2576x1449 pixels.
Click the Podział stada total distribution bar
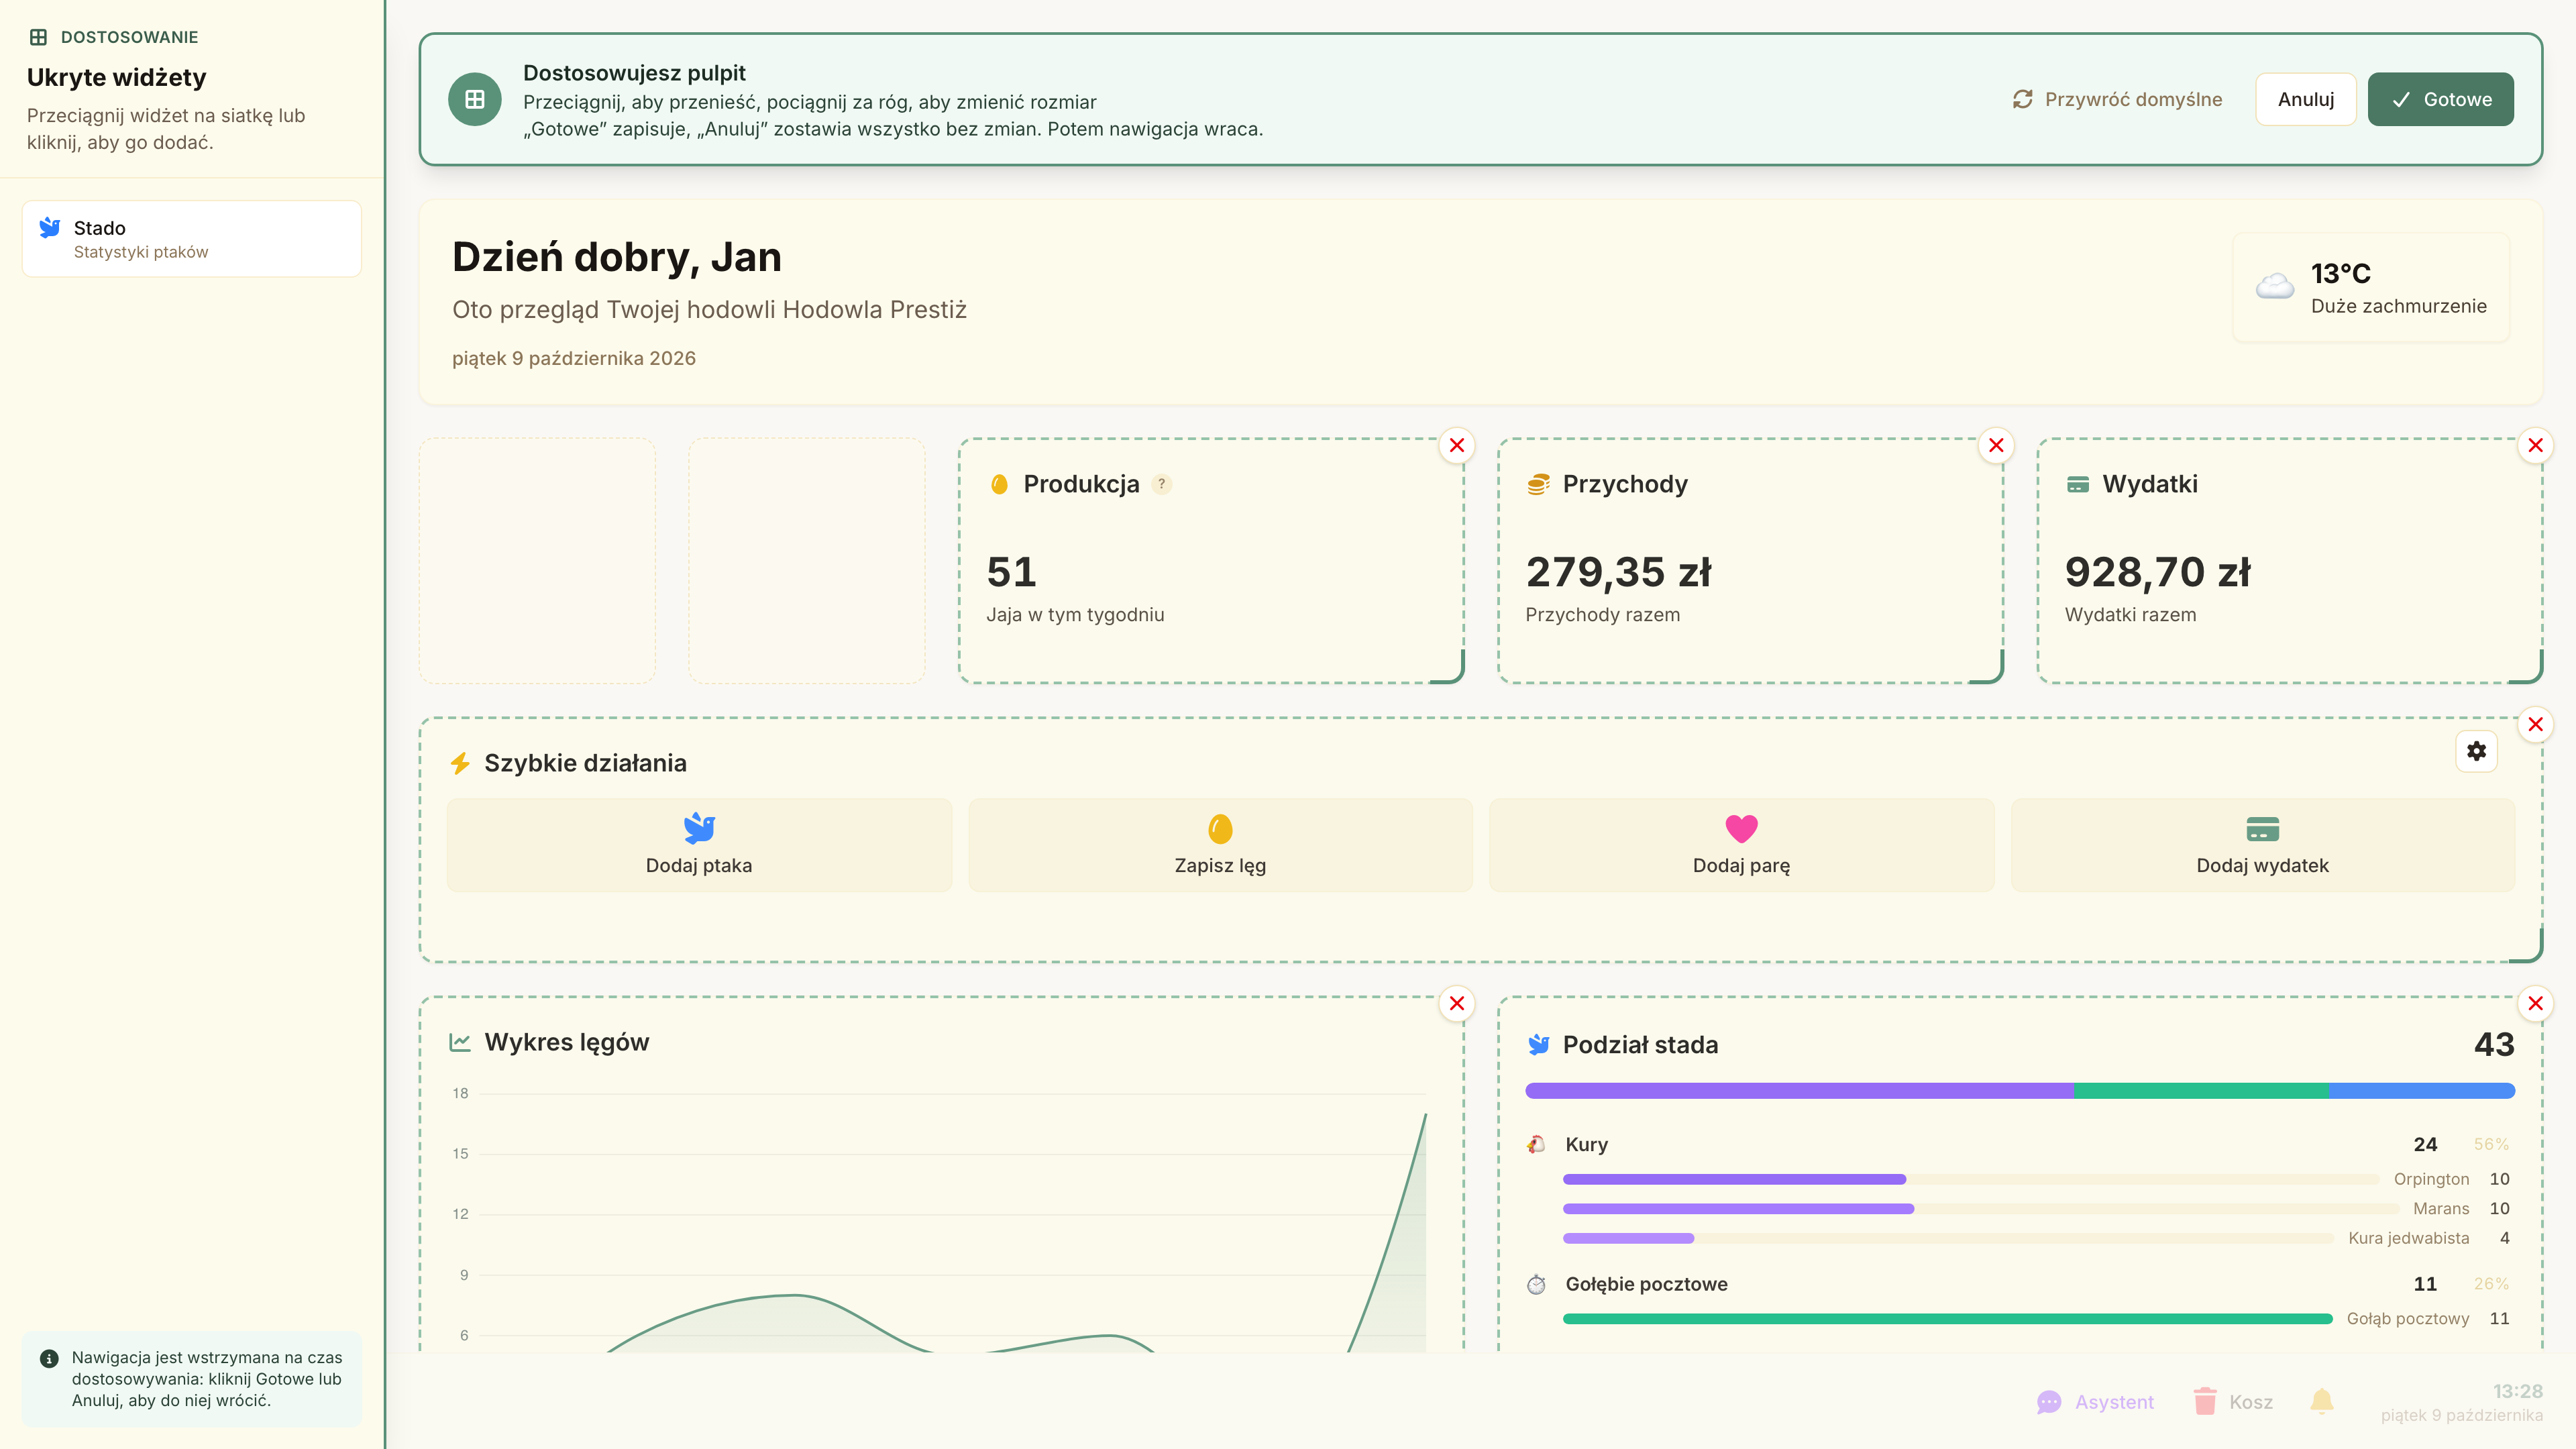click(x=2020, y=1091)
